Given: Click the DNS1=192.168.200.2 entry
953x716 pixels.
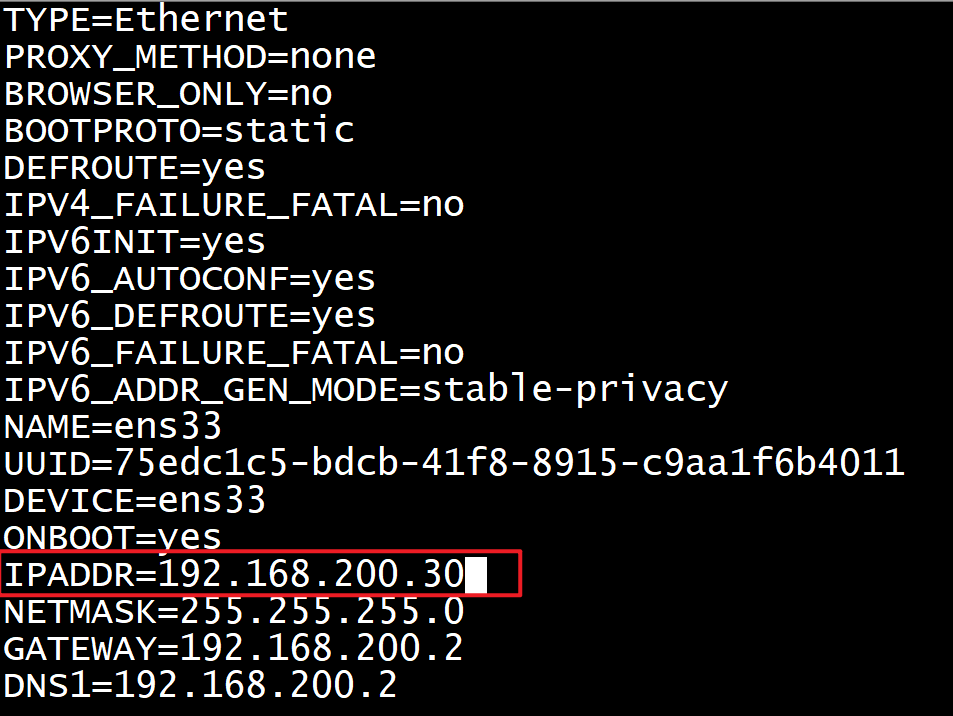Looking at the screenshot, I should coord(201,685).
